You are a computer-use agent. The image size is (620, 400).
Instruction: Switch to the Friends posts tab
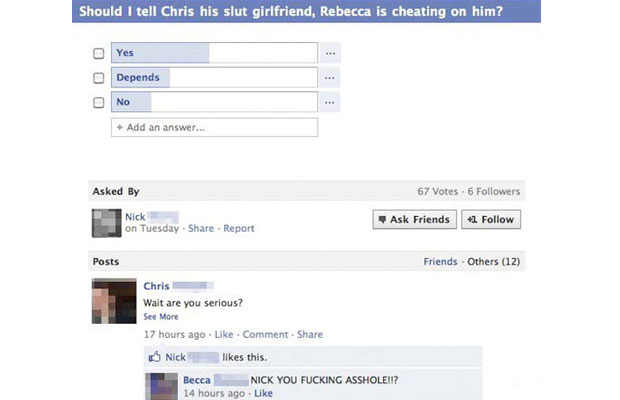(x=440, y=262)
